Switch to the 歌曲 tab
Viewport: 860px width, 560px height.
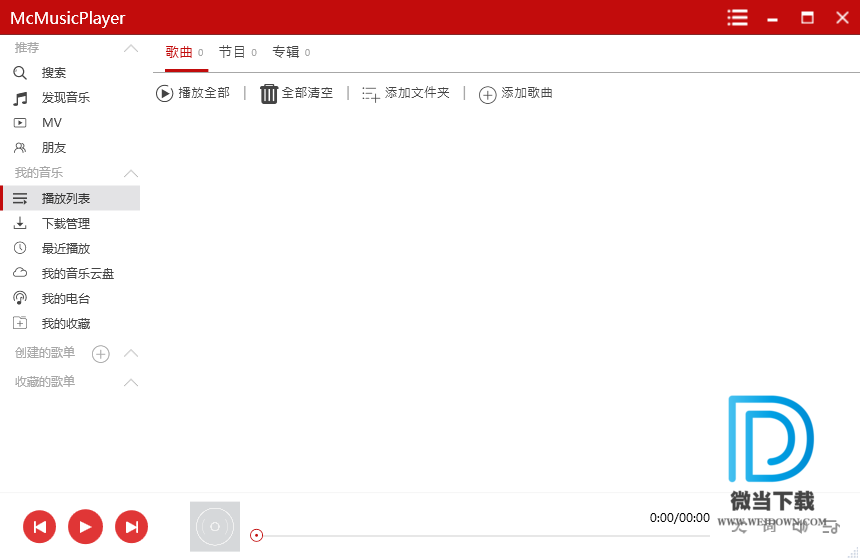tap(185, 53)
